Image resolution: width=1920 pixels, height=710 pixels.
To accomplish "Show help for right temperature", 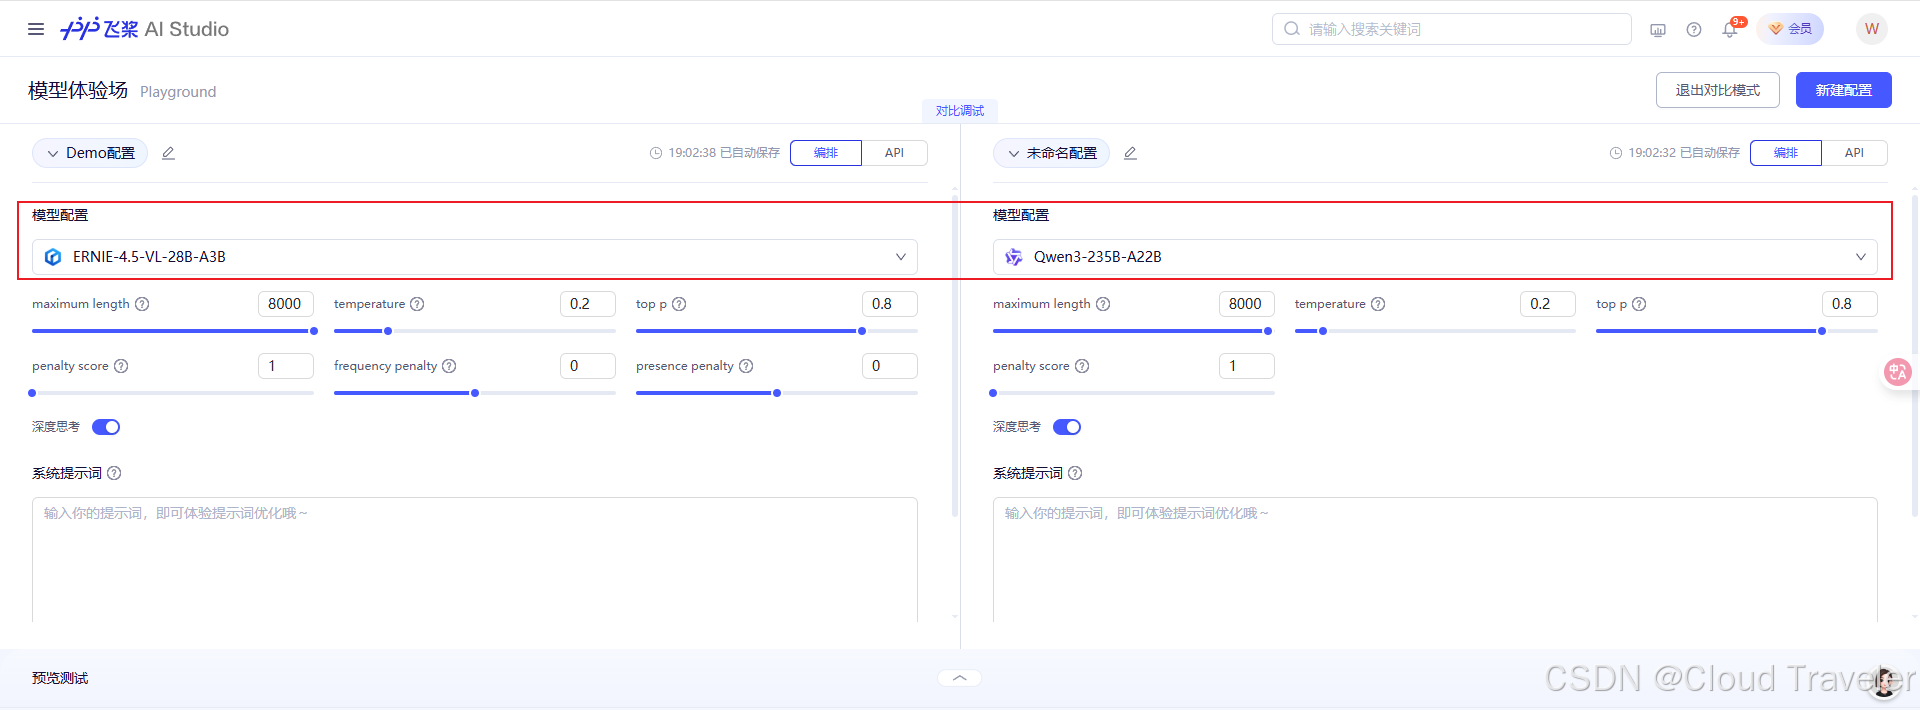I will 1378,304.
